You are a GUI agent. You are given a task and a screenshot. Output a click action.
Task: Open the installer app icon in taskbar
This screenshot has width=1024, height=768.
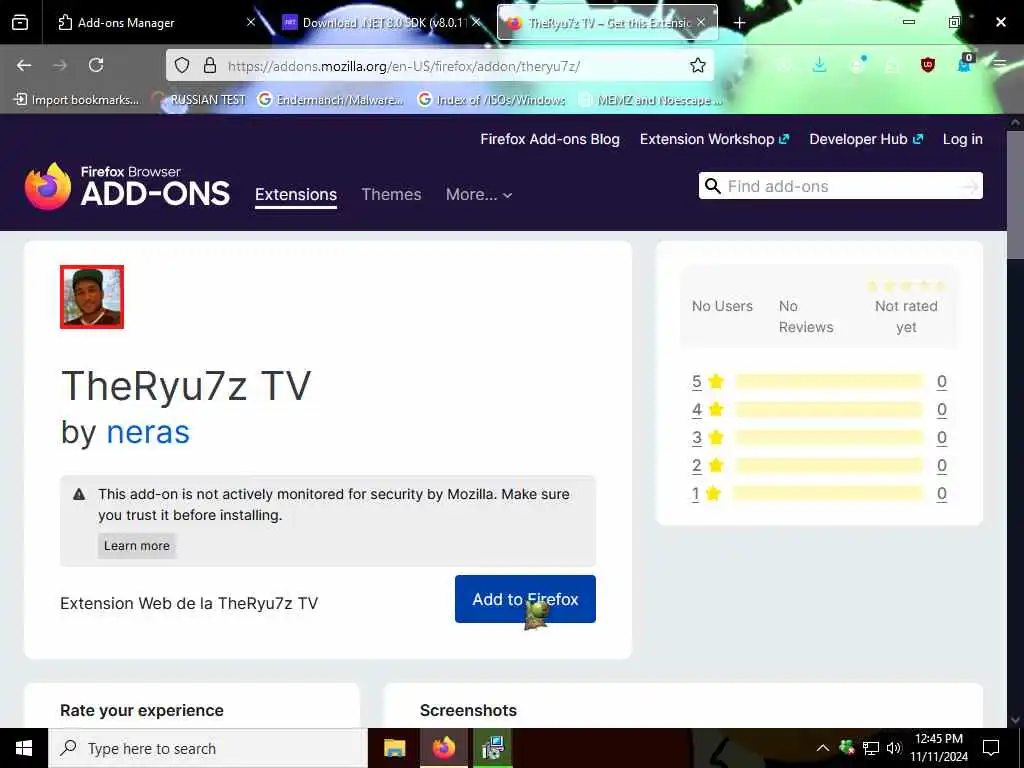[492, 748]
